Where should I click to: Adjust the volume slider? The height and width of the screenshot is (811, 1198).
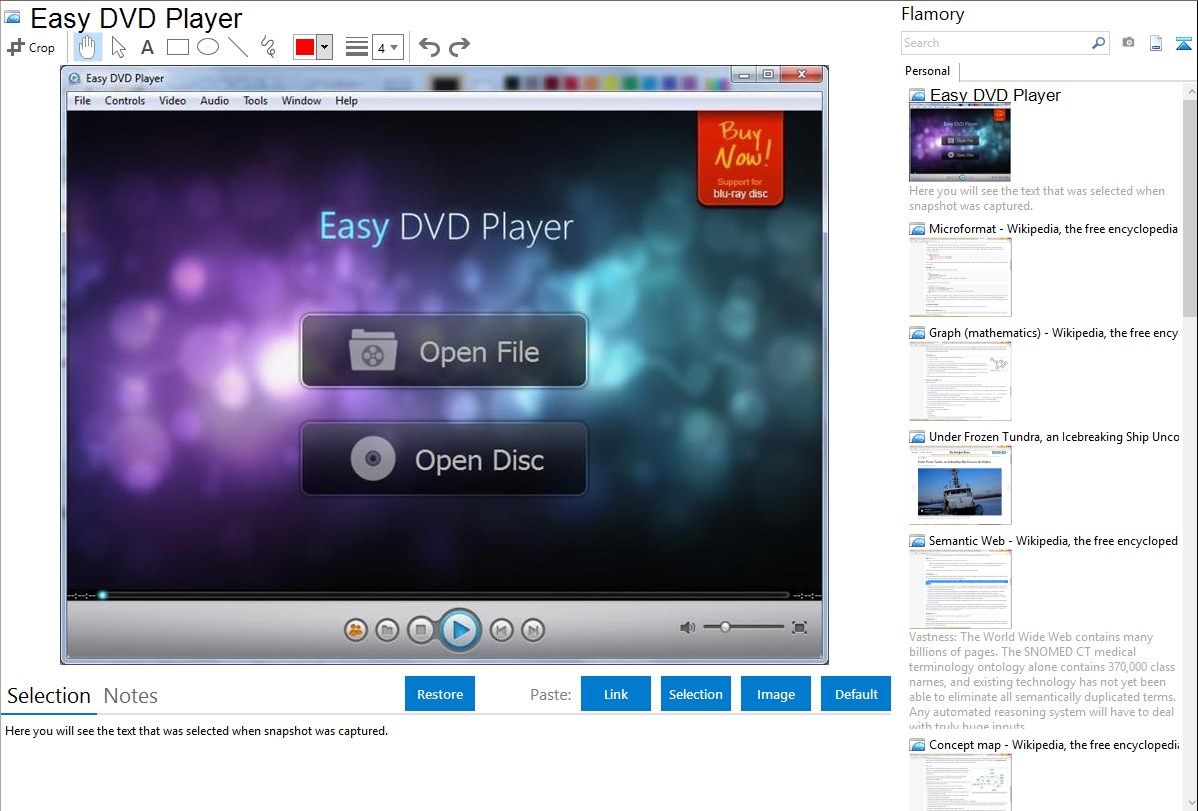pyautogui.click(x=743, y=627)
